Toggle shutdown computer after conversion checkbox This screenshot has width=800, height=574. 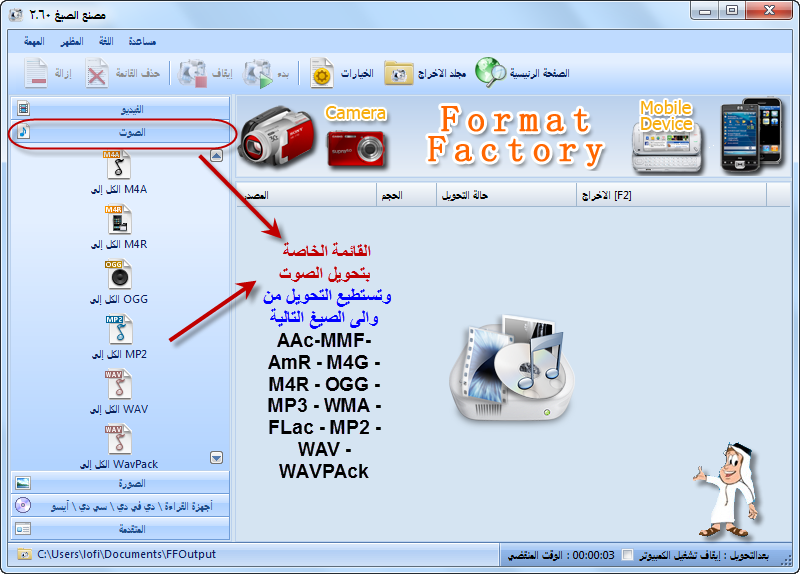[x=628, y=555]
